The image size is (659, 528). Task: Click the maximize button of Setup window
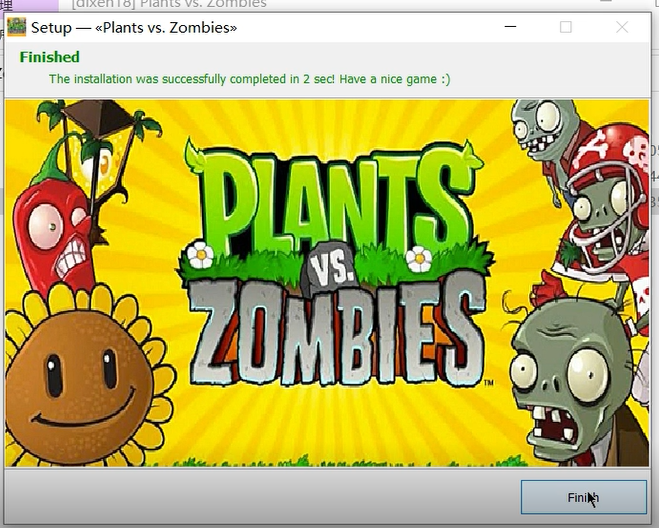(566, 27)
